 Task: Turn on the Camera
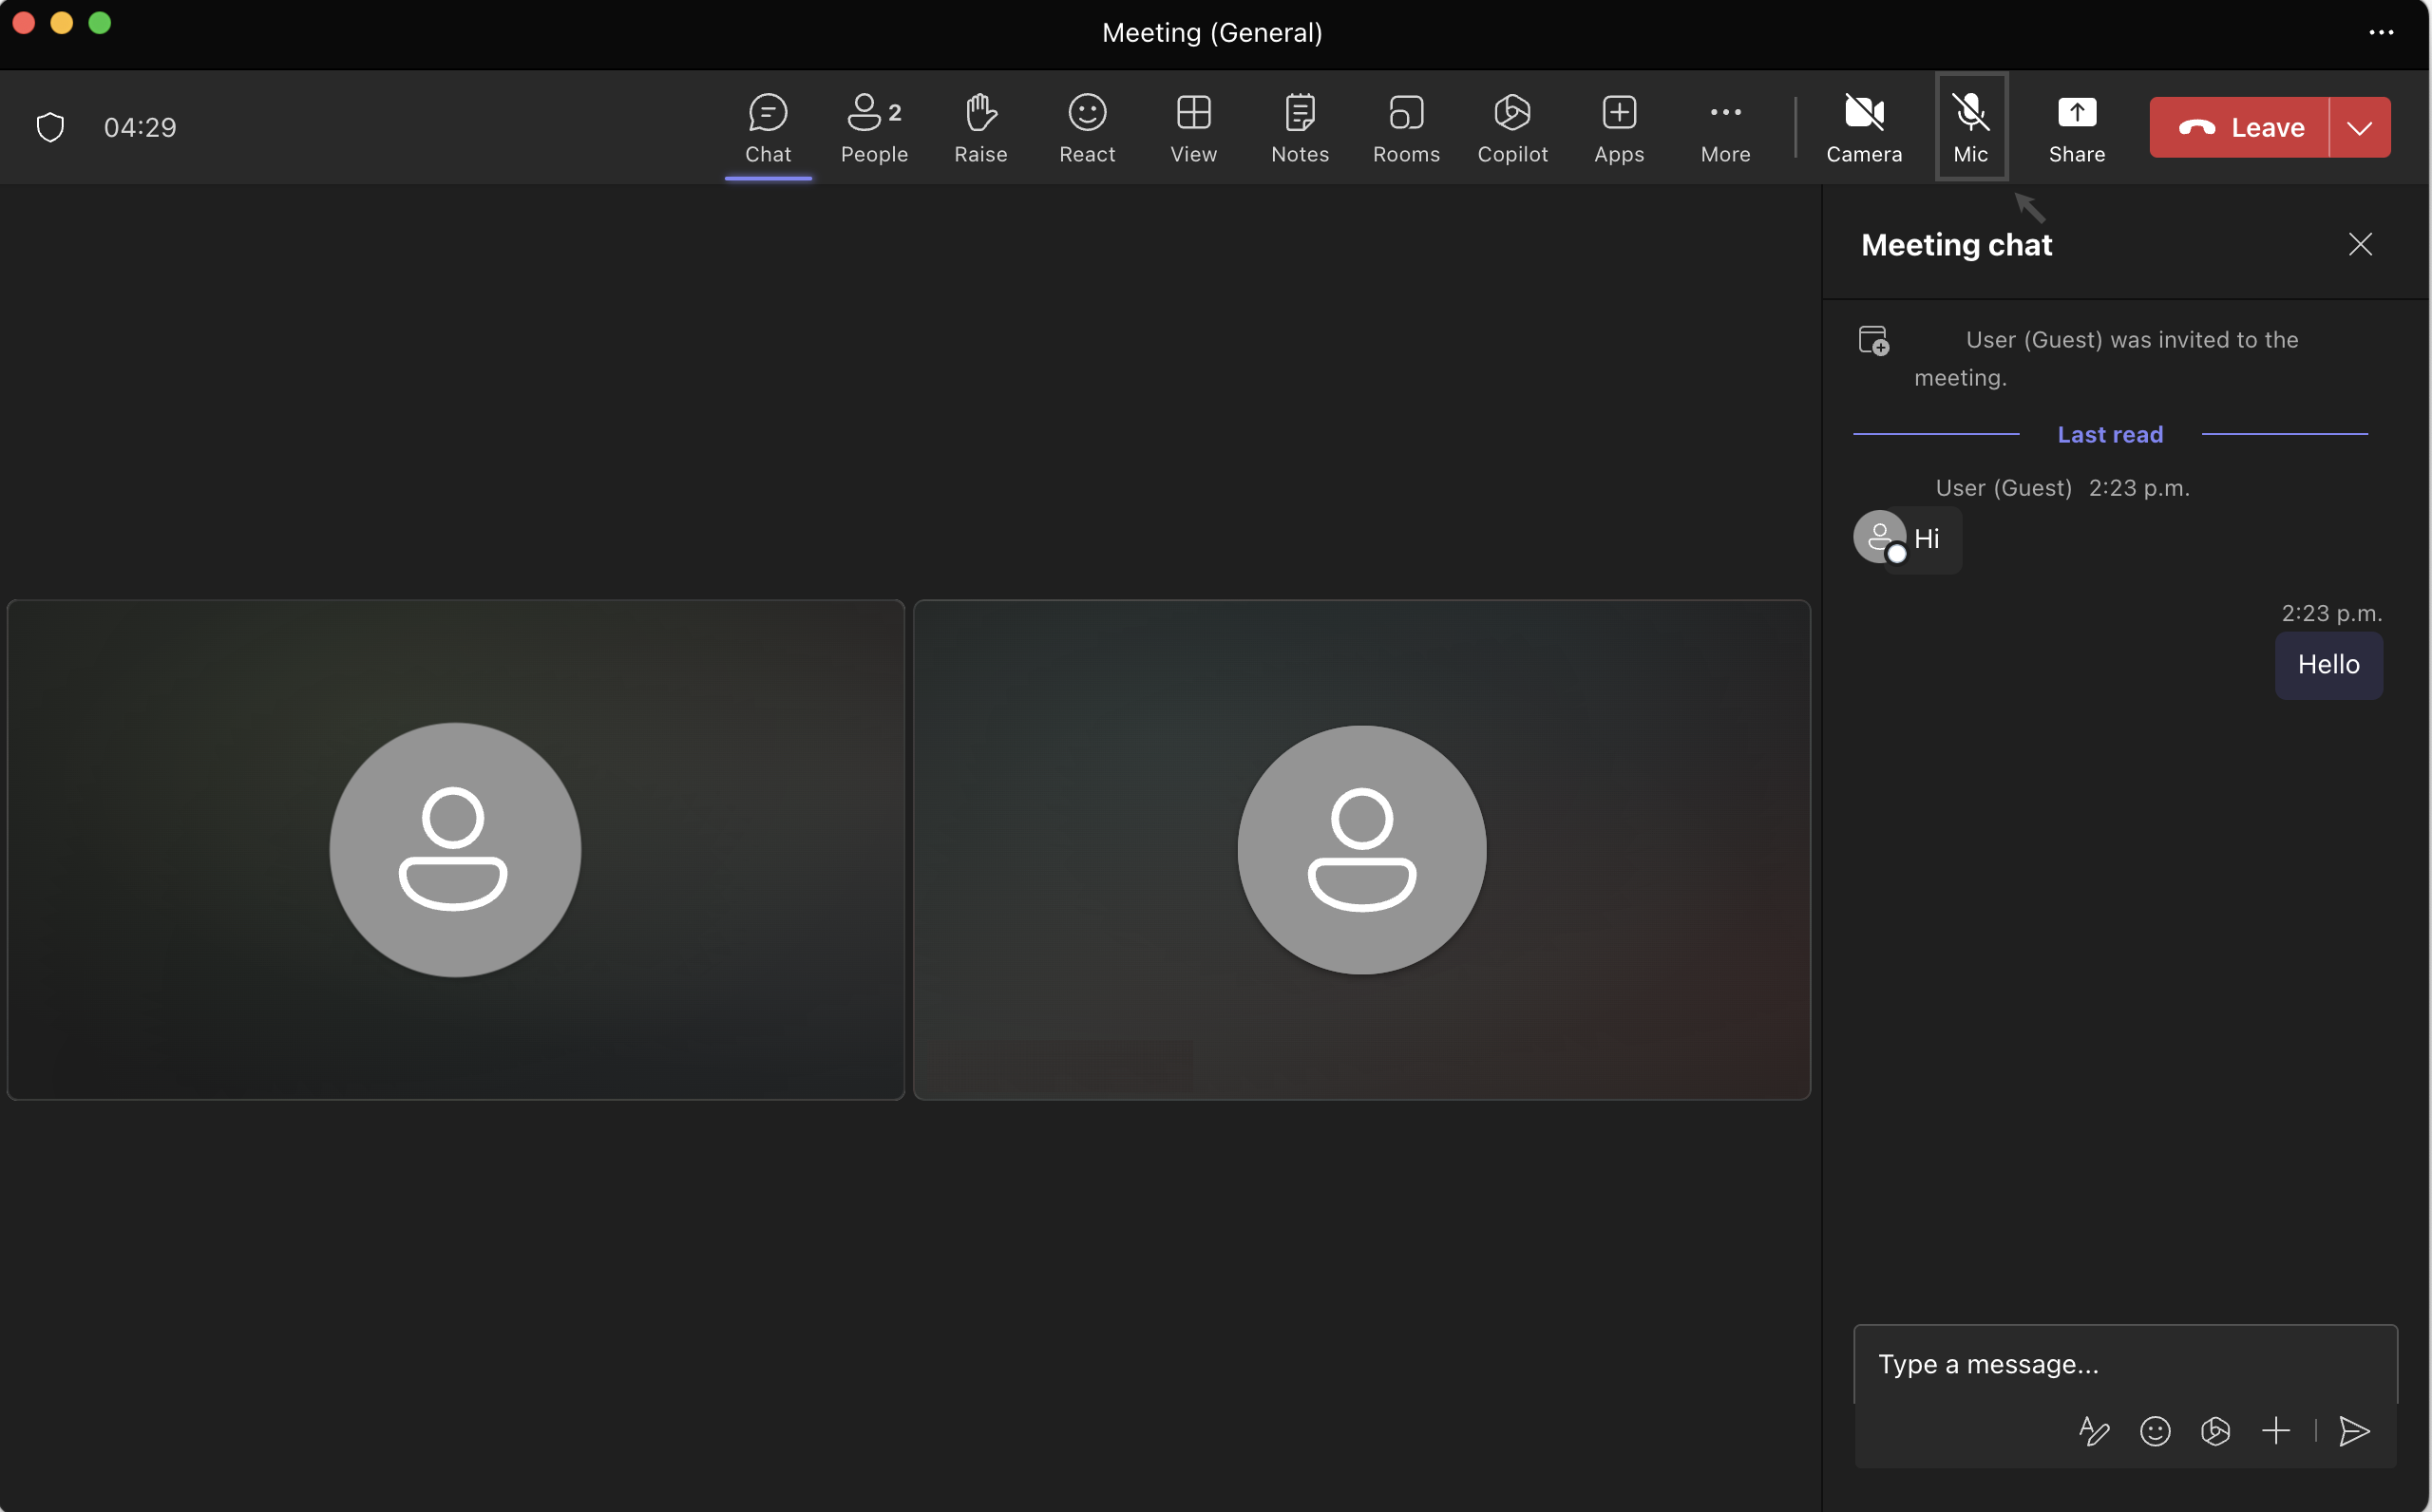tap(1864, 128)
